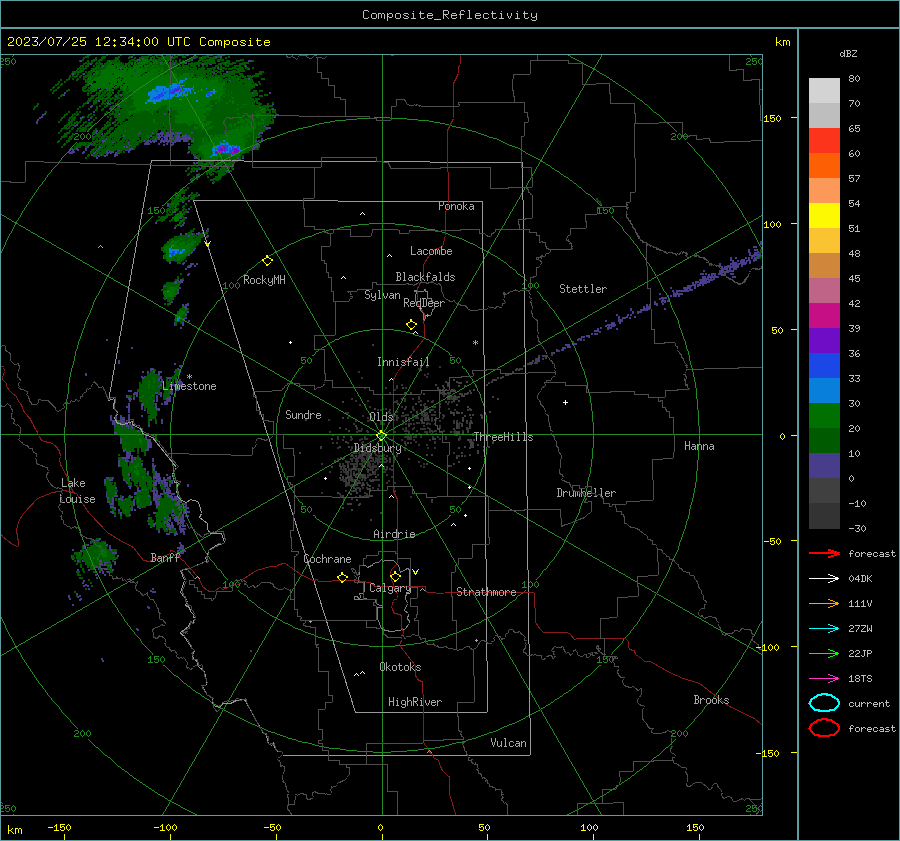Click the Hanna town label
900x841 pixels.
click(x=699, y=446)
